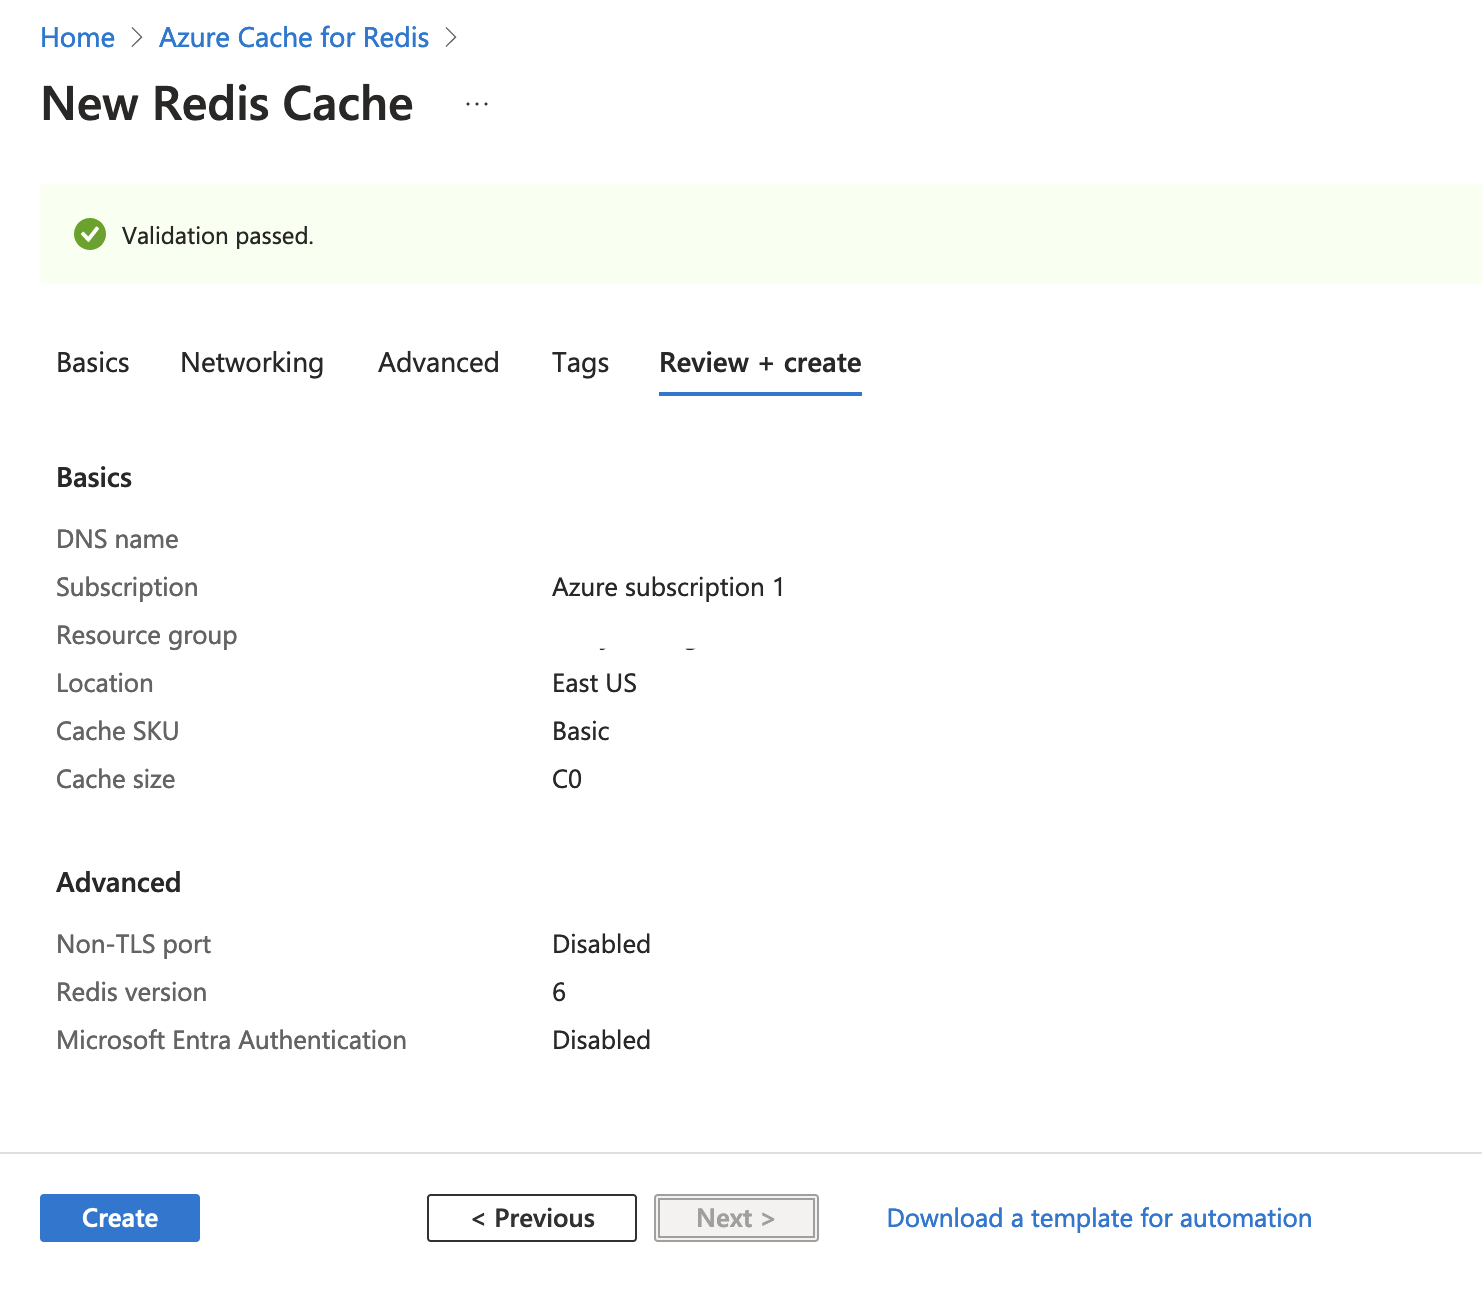This screenshot has height=1302, width=1482.
Task: Click the Microsoft Entra Authentication row
Action: pos(231,1040)
